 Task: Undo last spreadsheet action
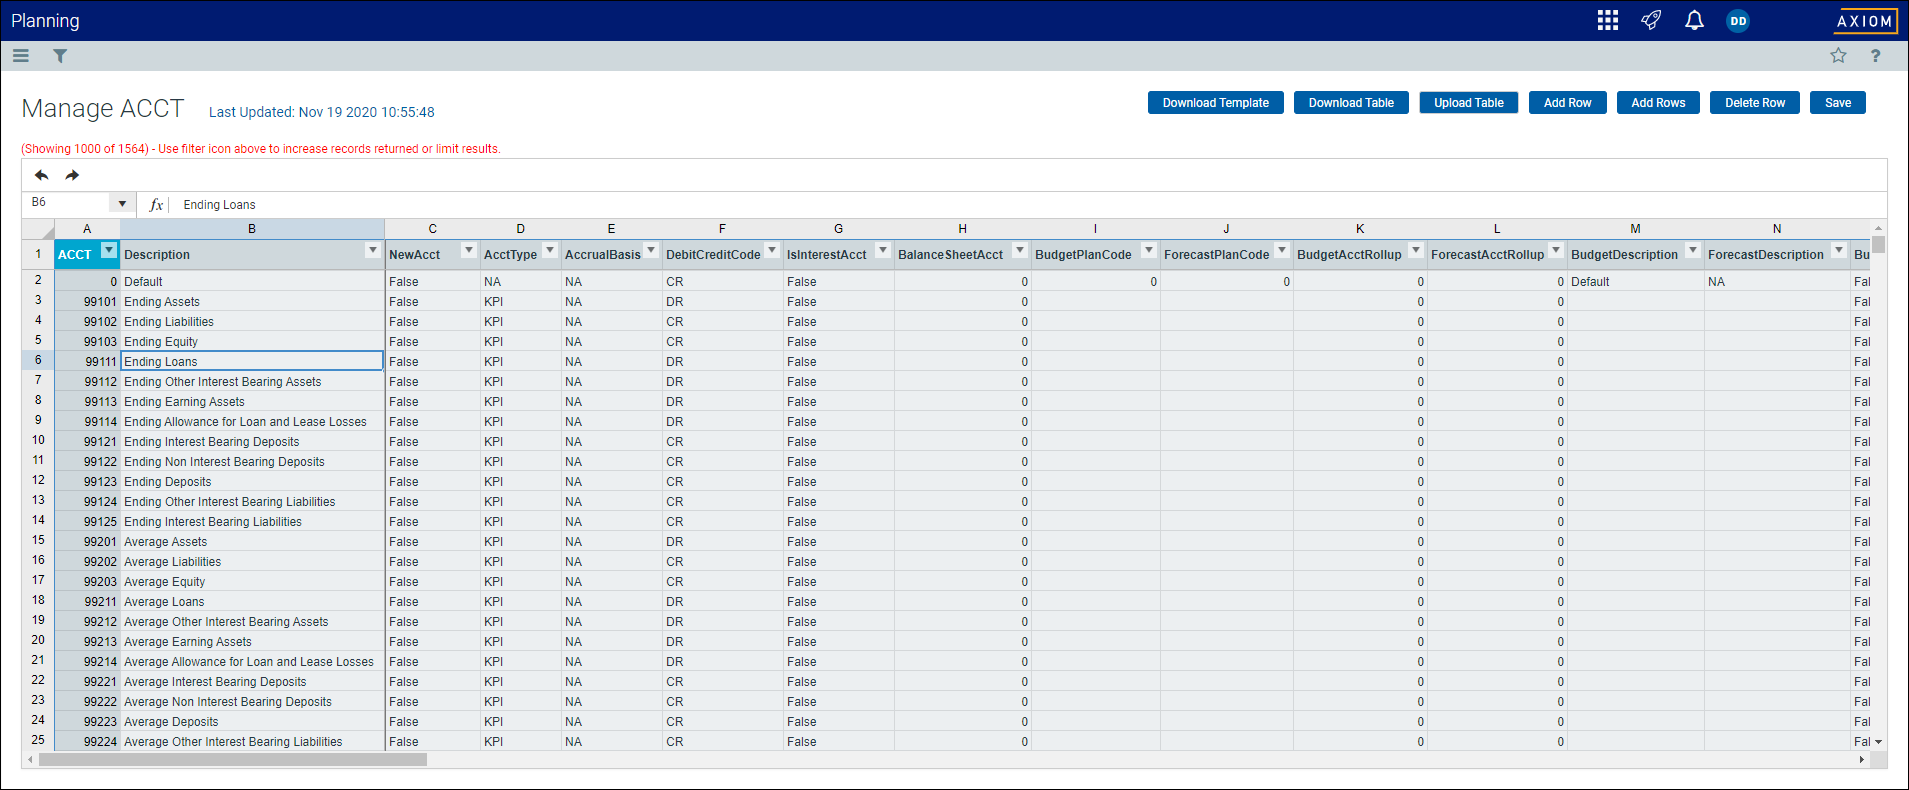[41, 175]
